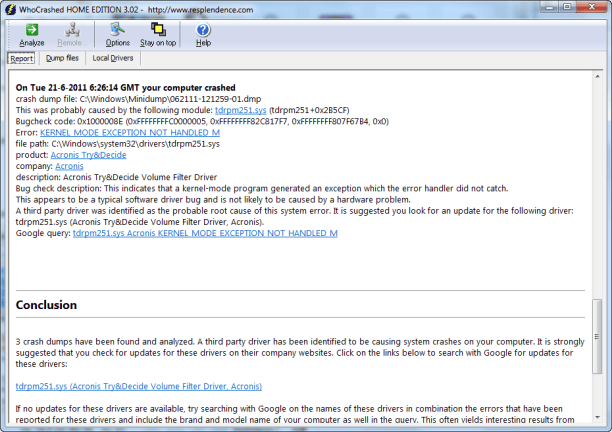Open the Acronis Try&Decide product link
Screen dimensions: 612x432
pos(89,155)
